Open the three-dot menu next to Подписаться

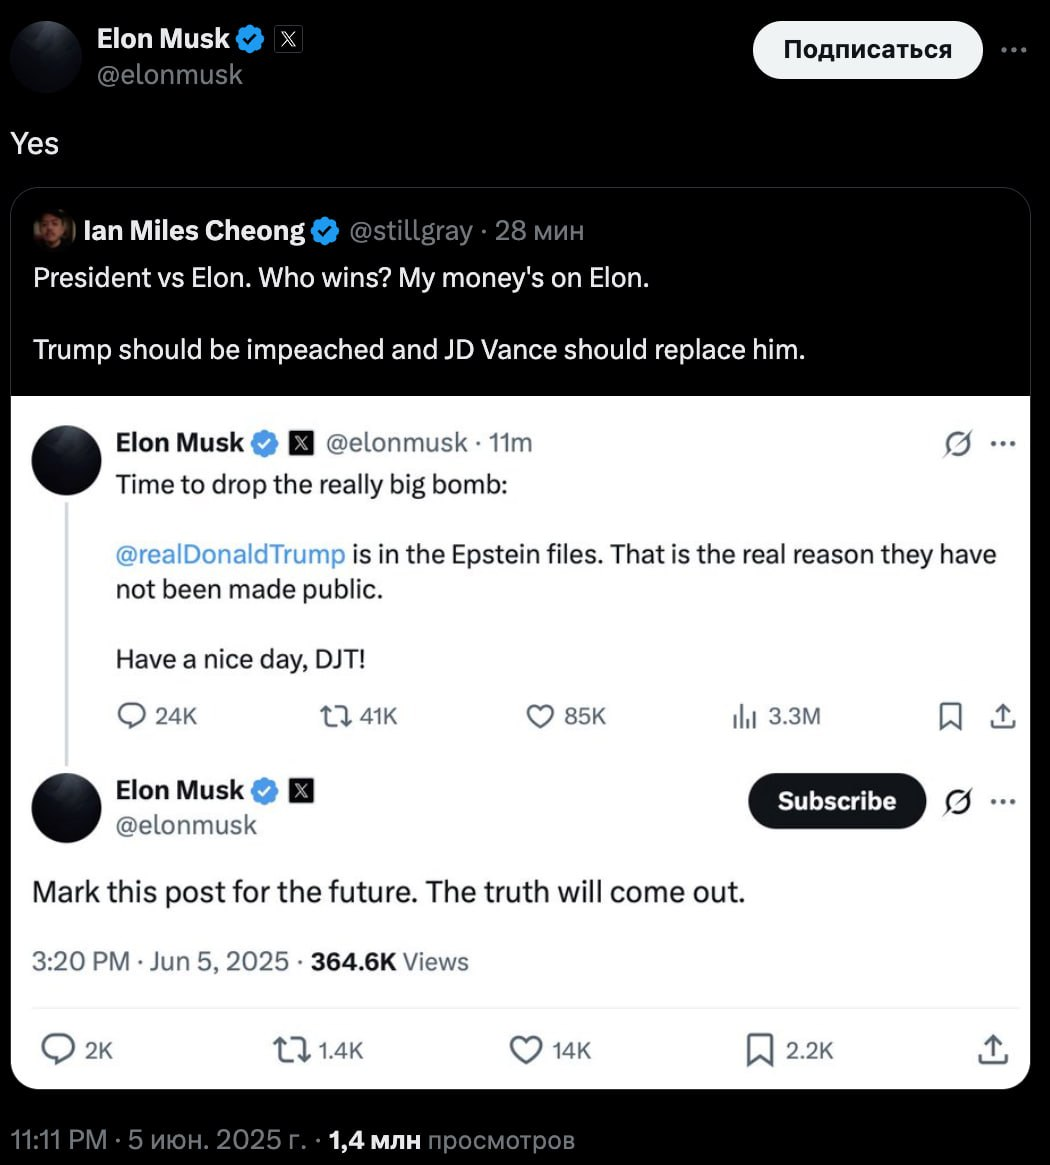click(x=1013, y=50)
